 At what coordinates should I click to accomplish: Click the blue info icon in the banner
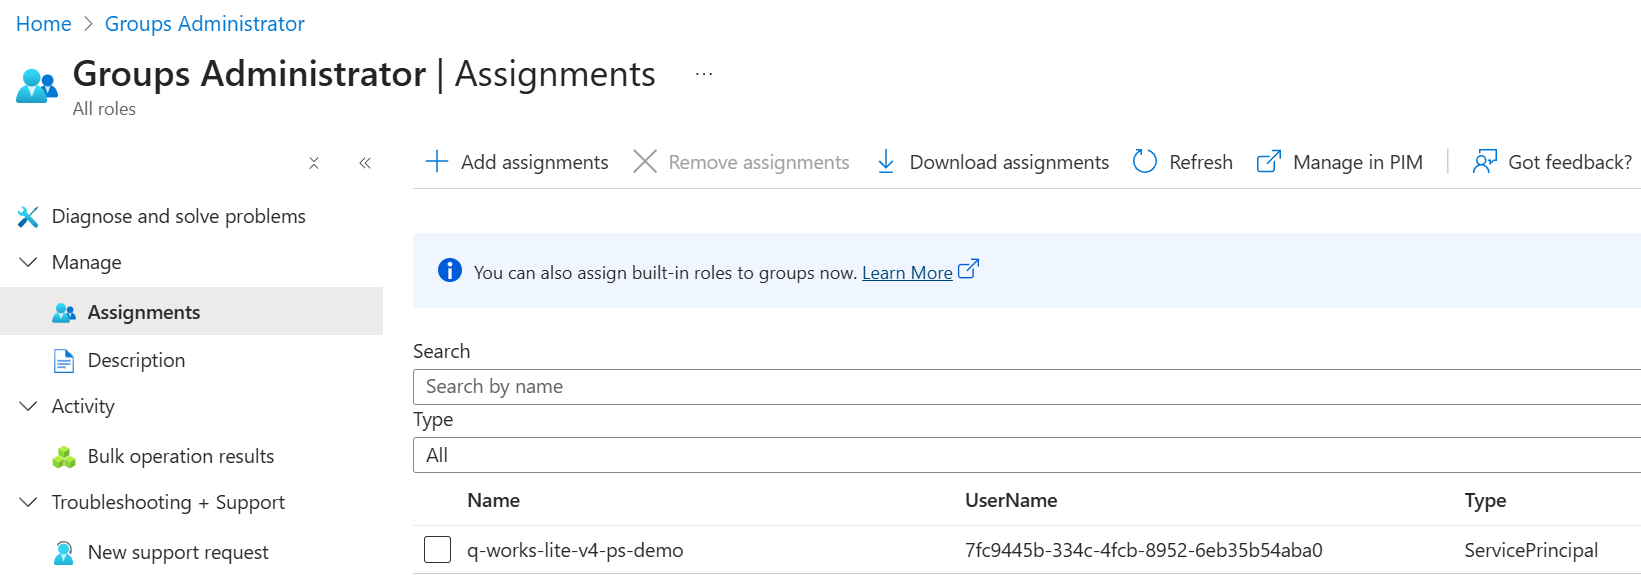point(450,270)
